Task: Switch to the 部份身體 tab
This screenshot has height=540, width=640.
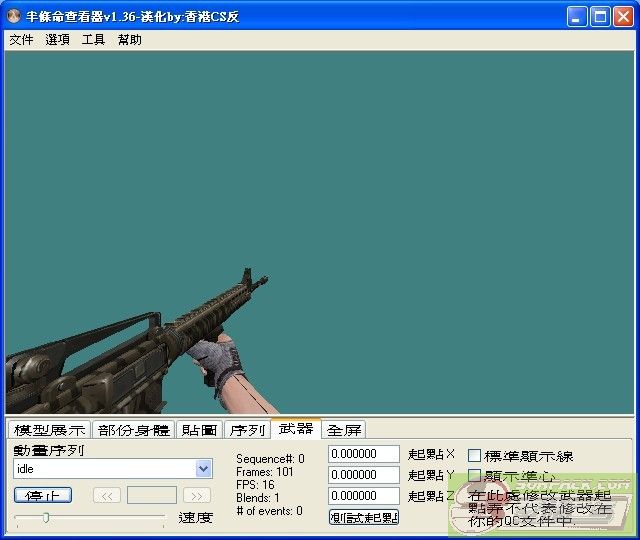Action: pyautogui.click(x=133, y=430)
